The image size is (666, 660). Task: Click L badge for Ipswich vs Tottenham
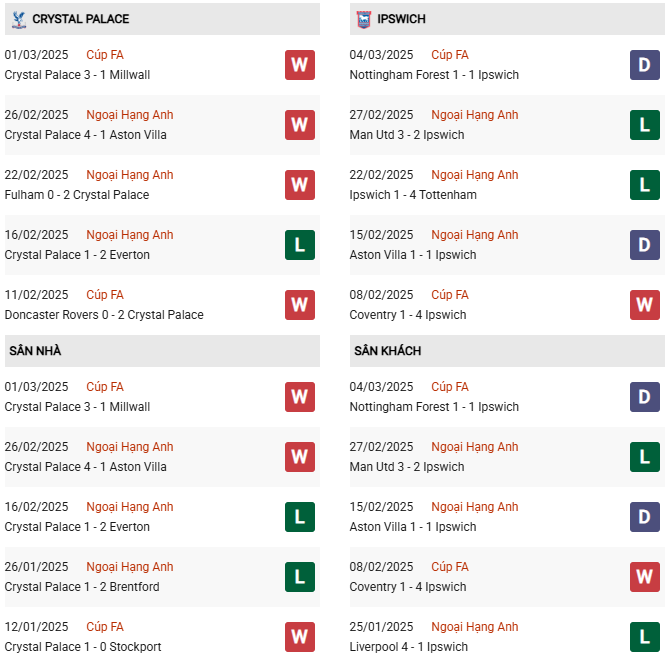coord(644,185)
